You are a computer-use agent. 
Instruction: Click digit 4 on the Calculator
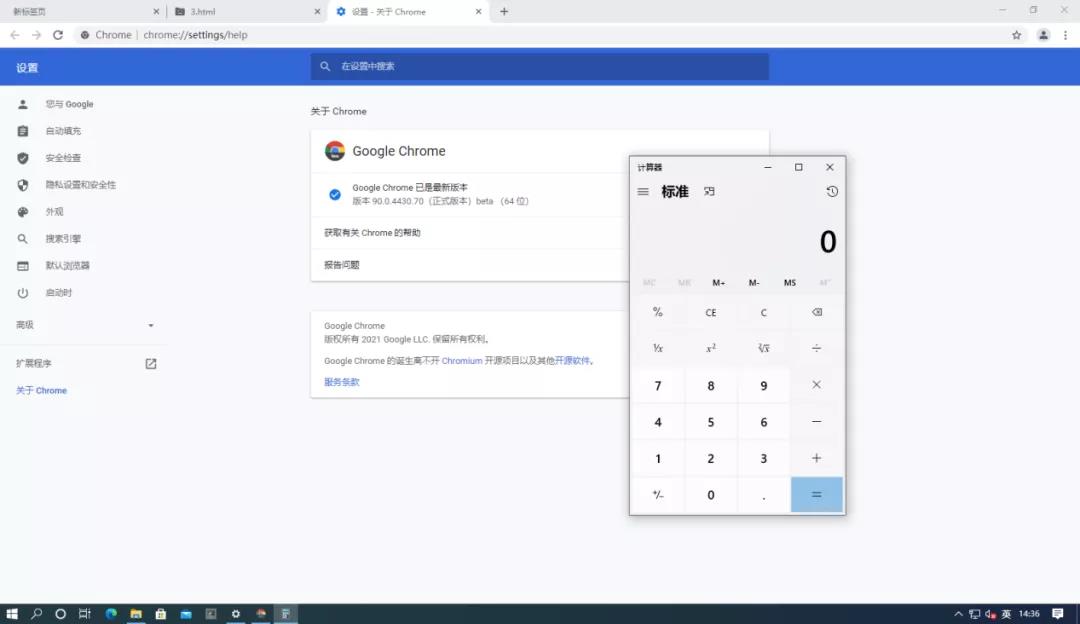tap(658, 422)
